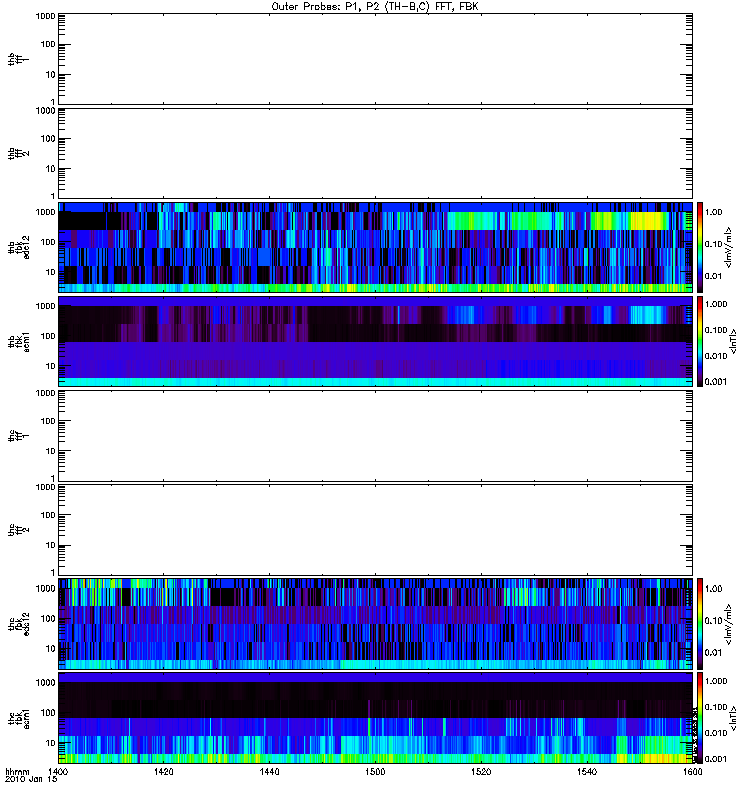
Task: Click the 'thb fbk scm1' panel label
Action: [x=18, y=341]
